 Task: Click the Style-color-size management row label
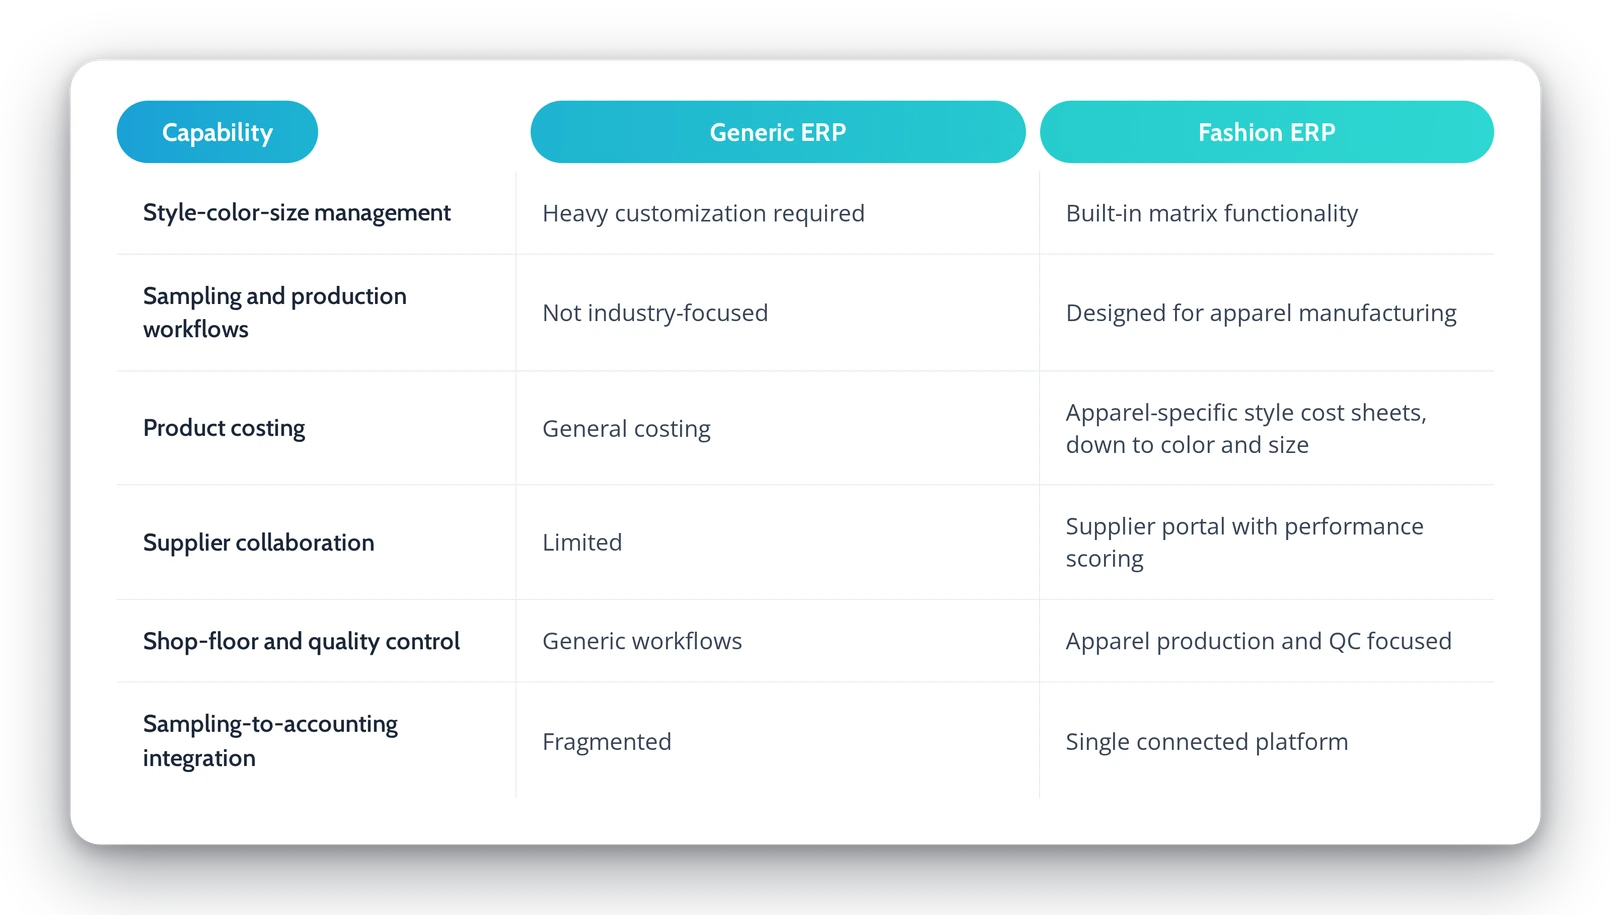tap(297, 213)
